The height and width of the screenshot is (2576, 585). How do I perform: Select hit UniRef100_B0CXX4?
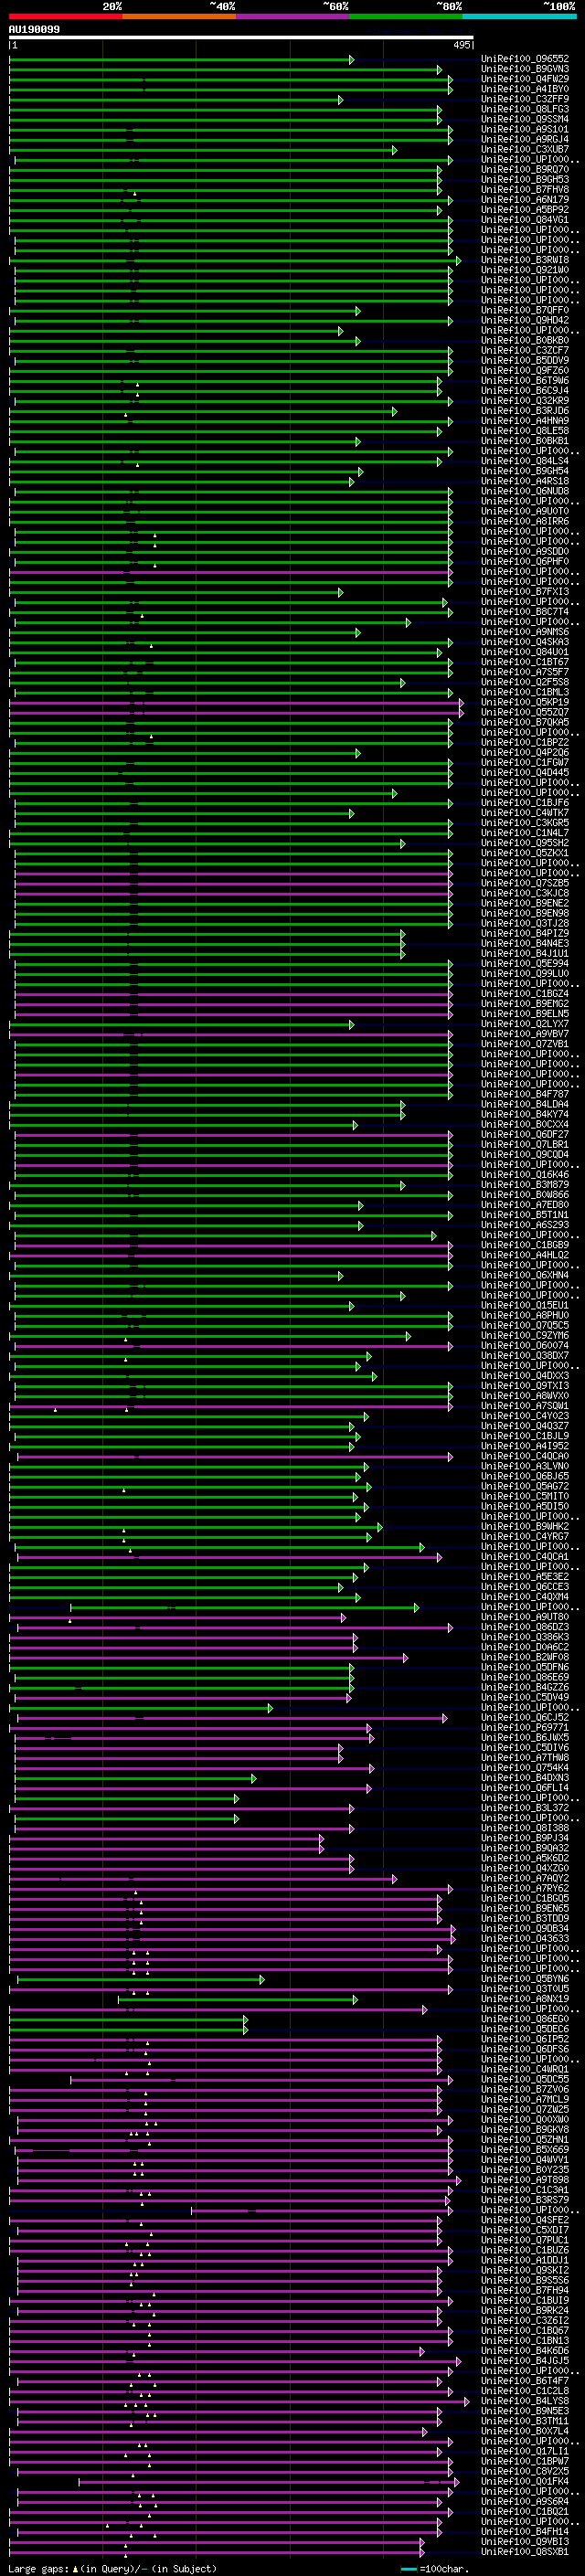525,1125
